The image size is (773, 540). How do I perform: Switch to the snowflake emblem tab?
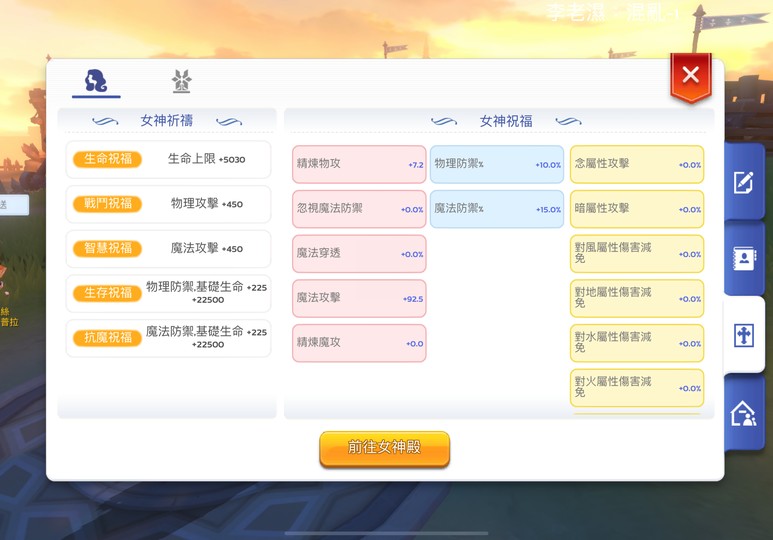tap(182, 81)
